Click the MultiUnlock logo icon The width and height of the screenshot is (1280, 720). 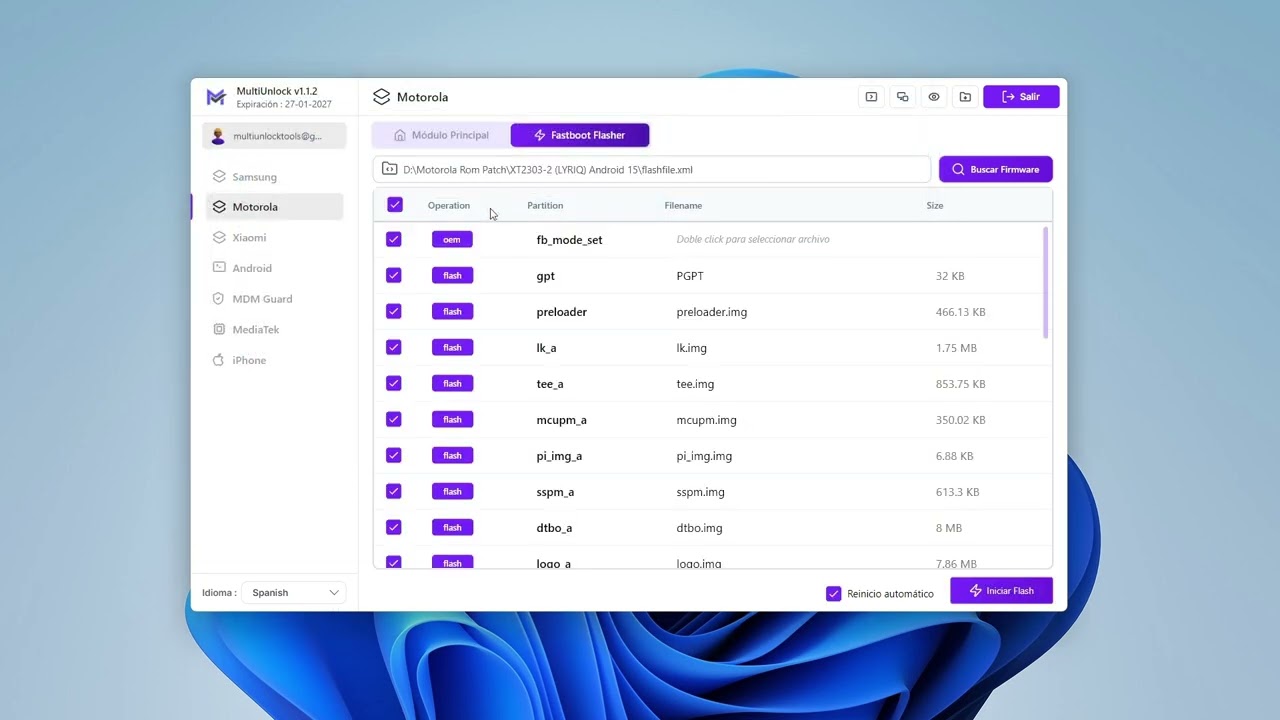pos(216,97)
